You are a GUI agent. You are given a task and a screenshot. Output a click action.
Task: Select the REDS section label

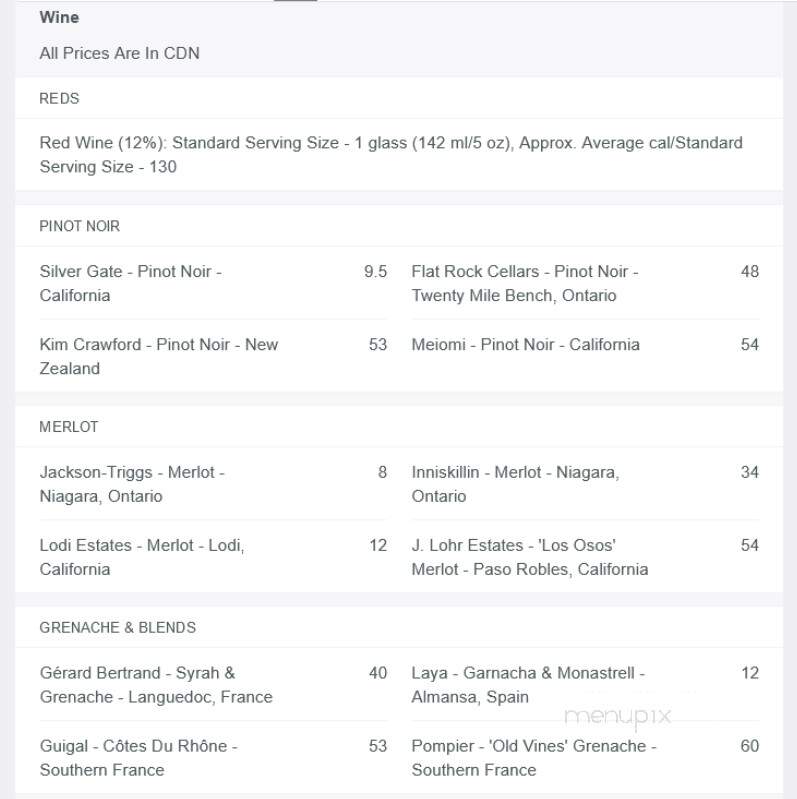pyautogui.click(x=59, y=98)
